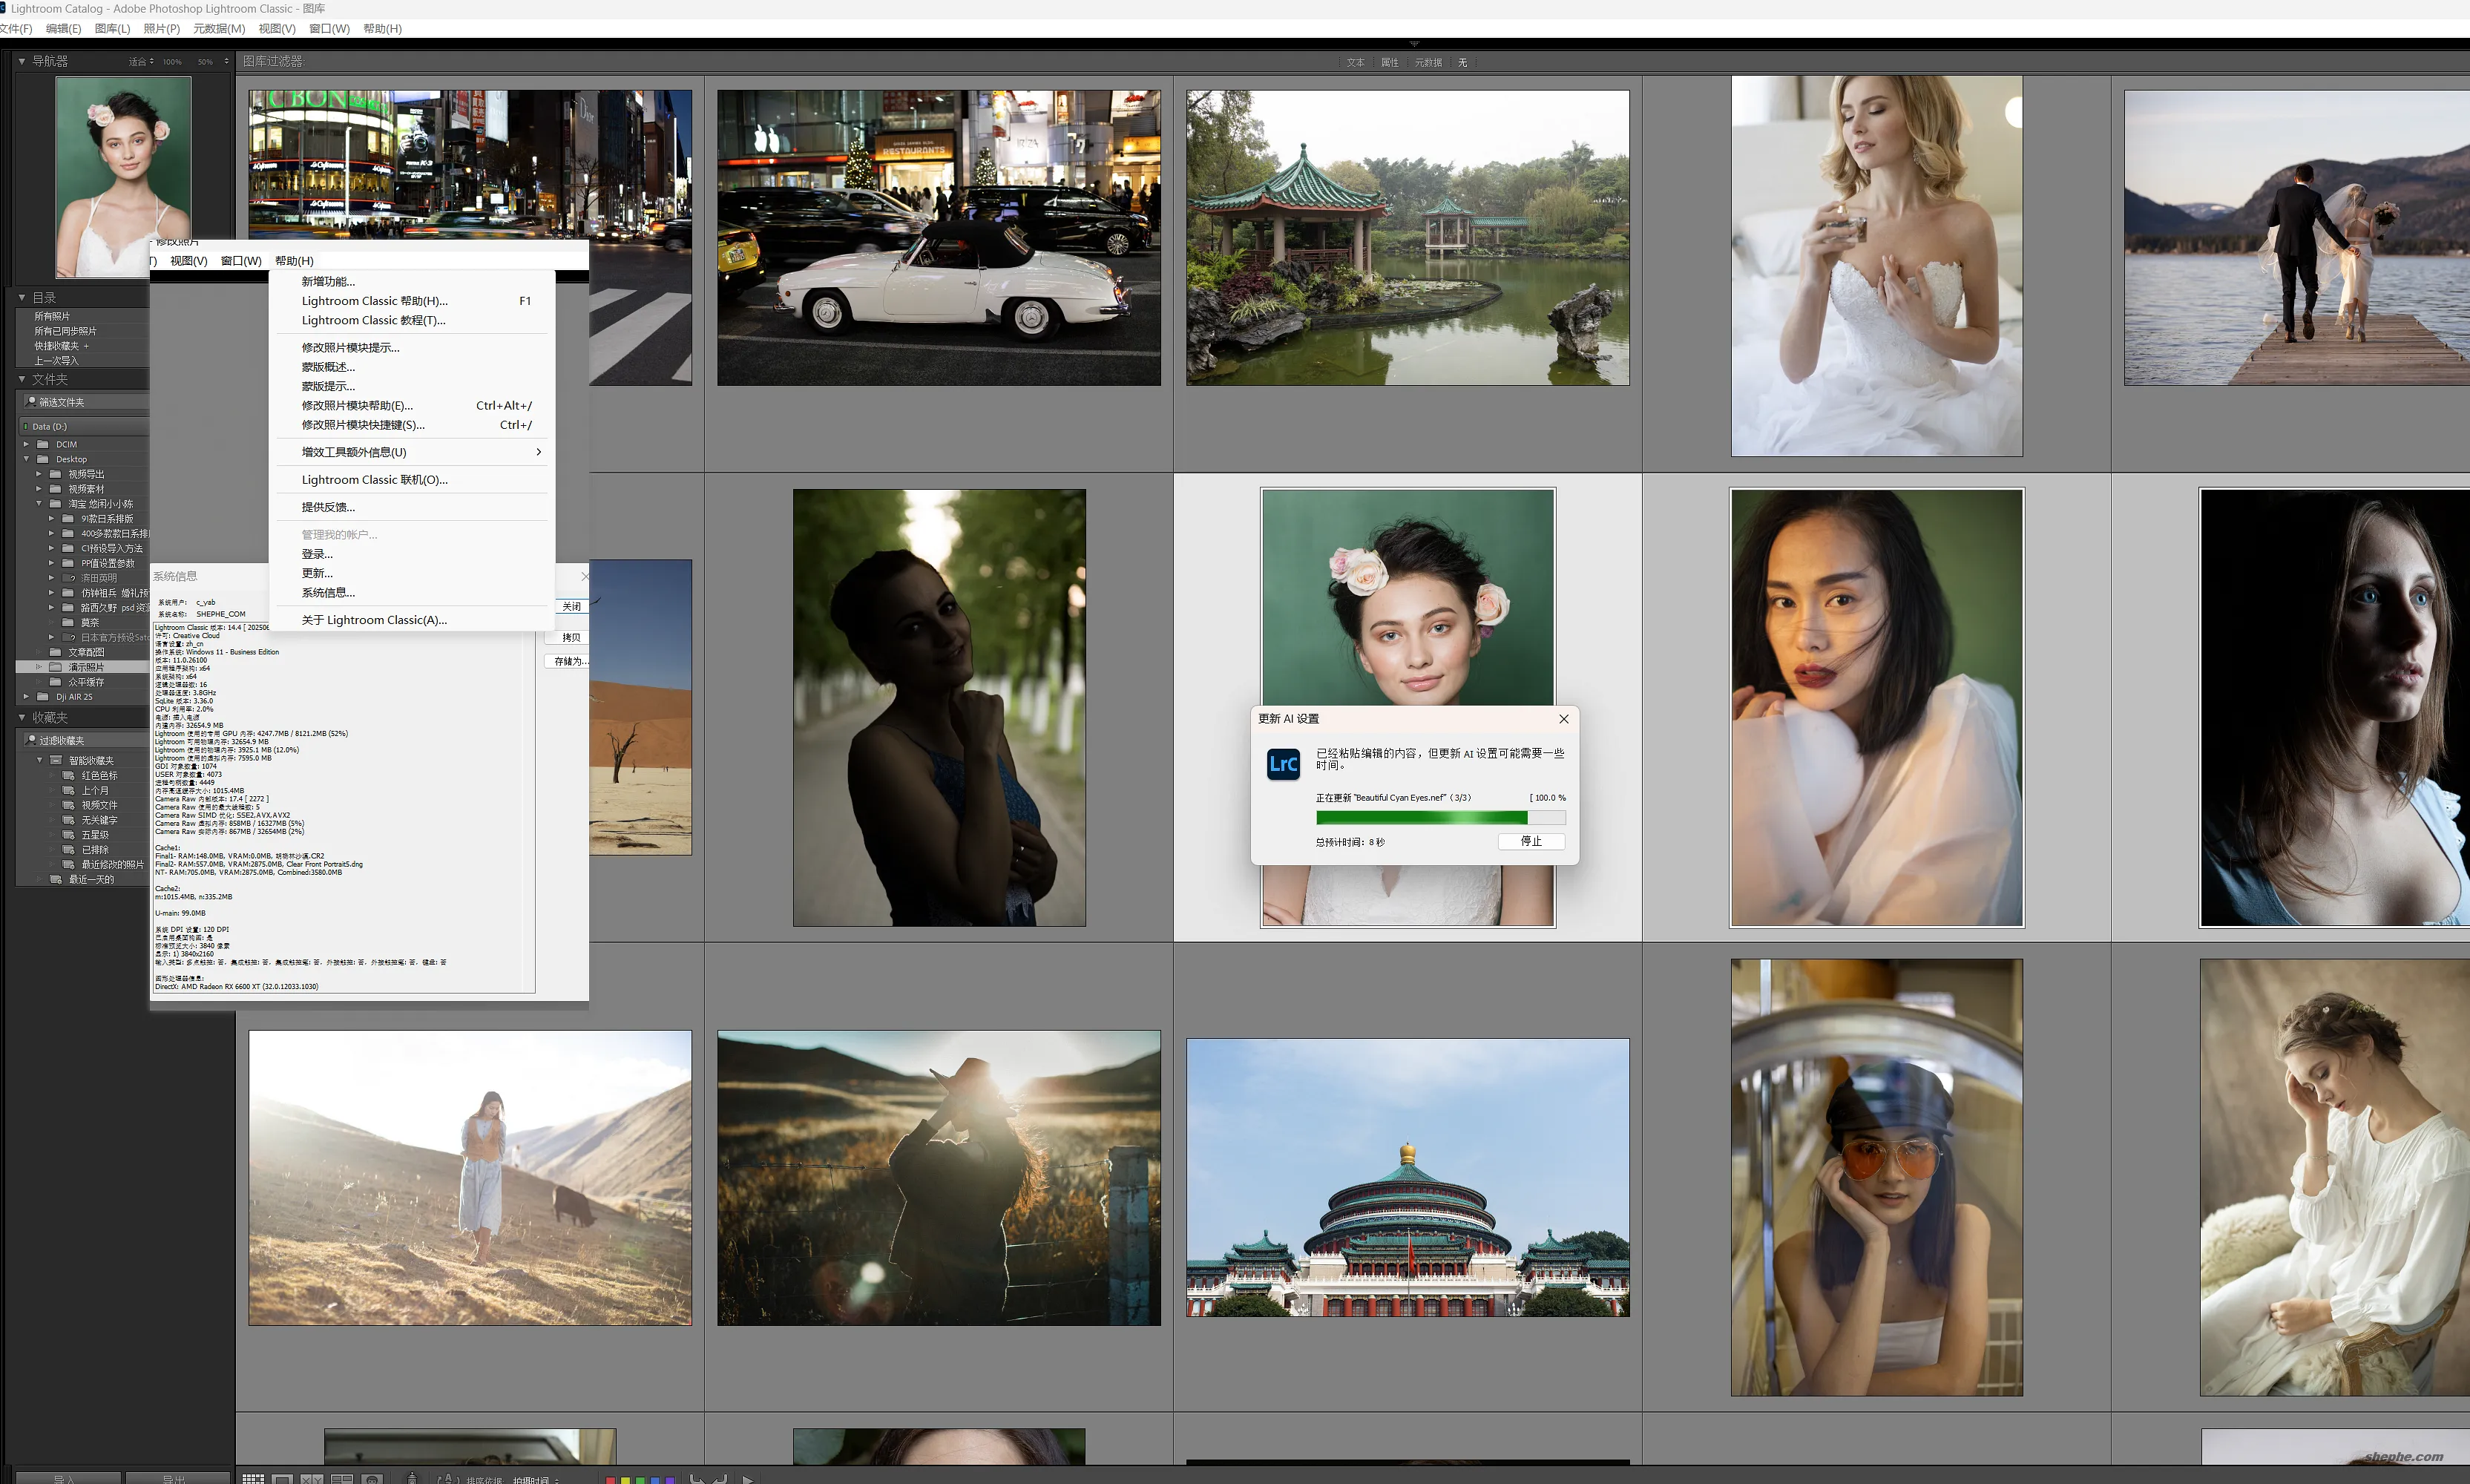
Task: Click search icon in 过滤收藏夹 field
Action: 31,740
